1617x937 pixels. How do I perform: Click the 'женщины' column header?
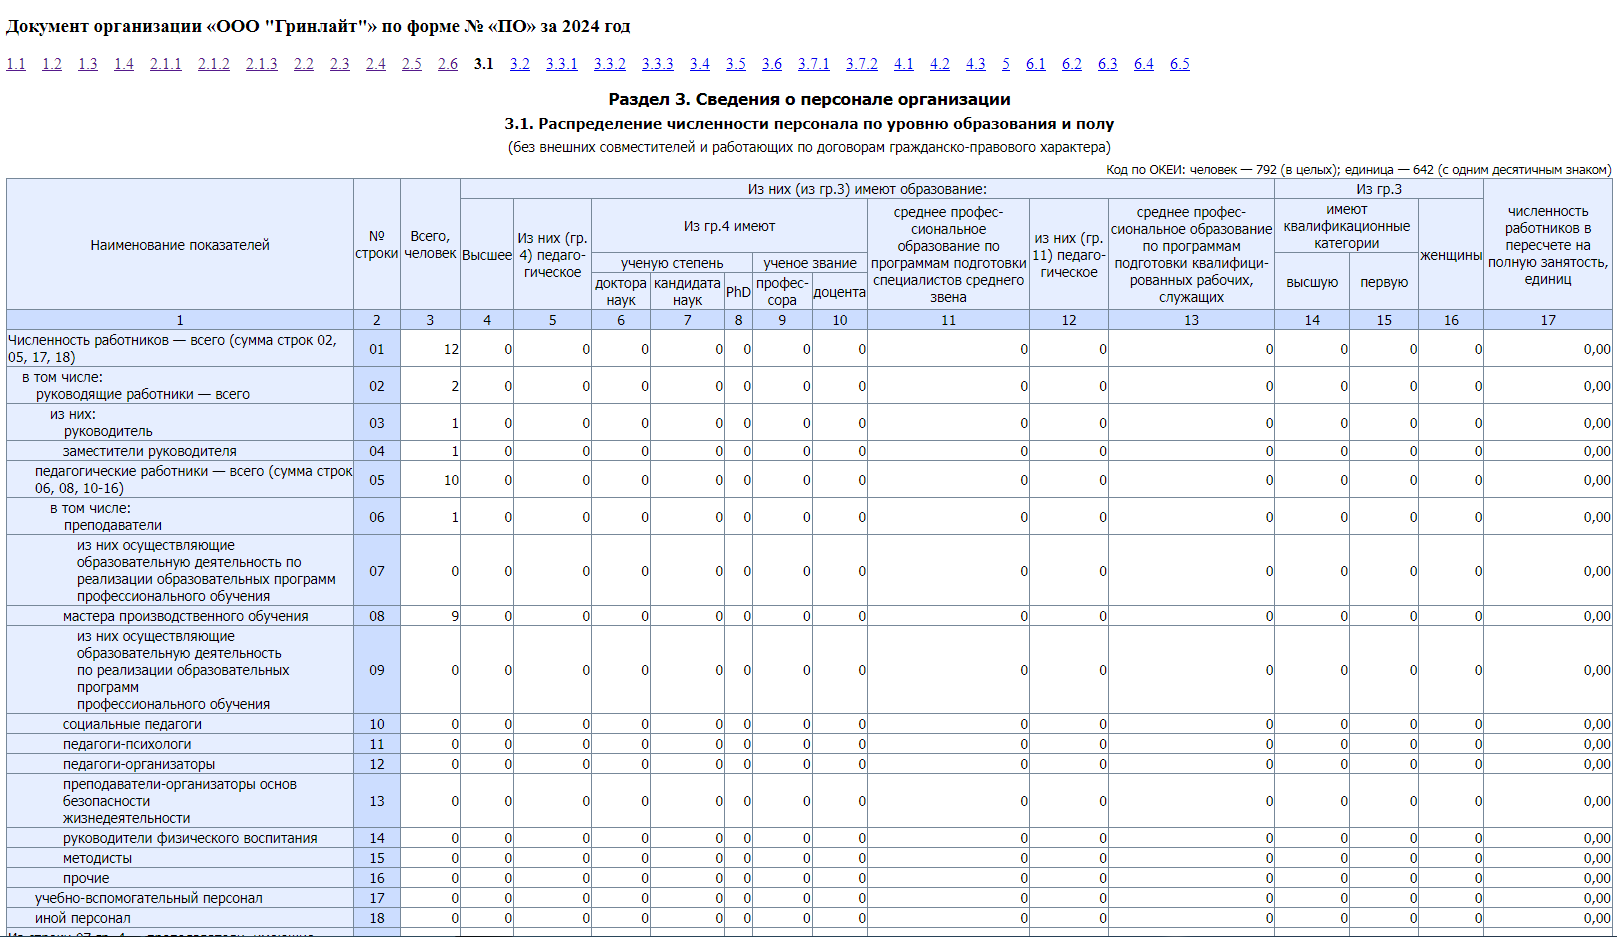(1451, 255)
